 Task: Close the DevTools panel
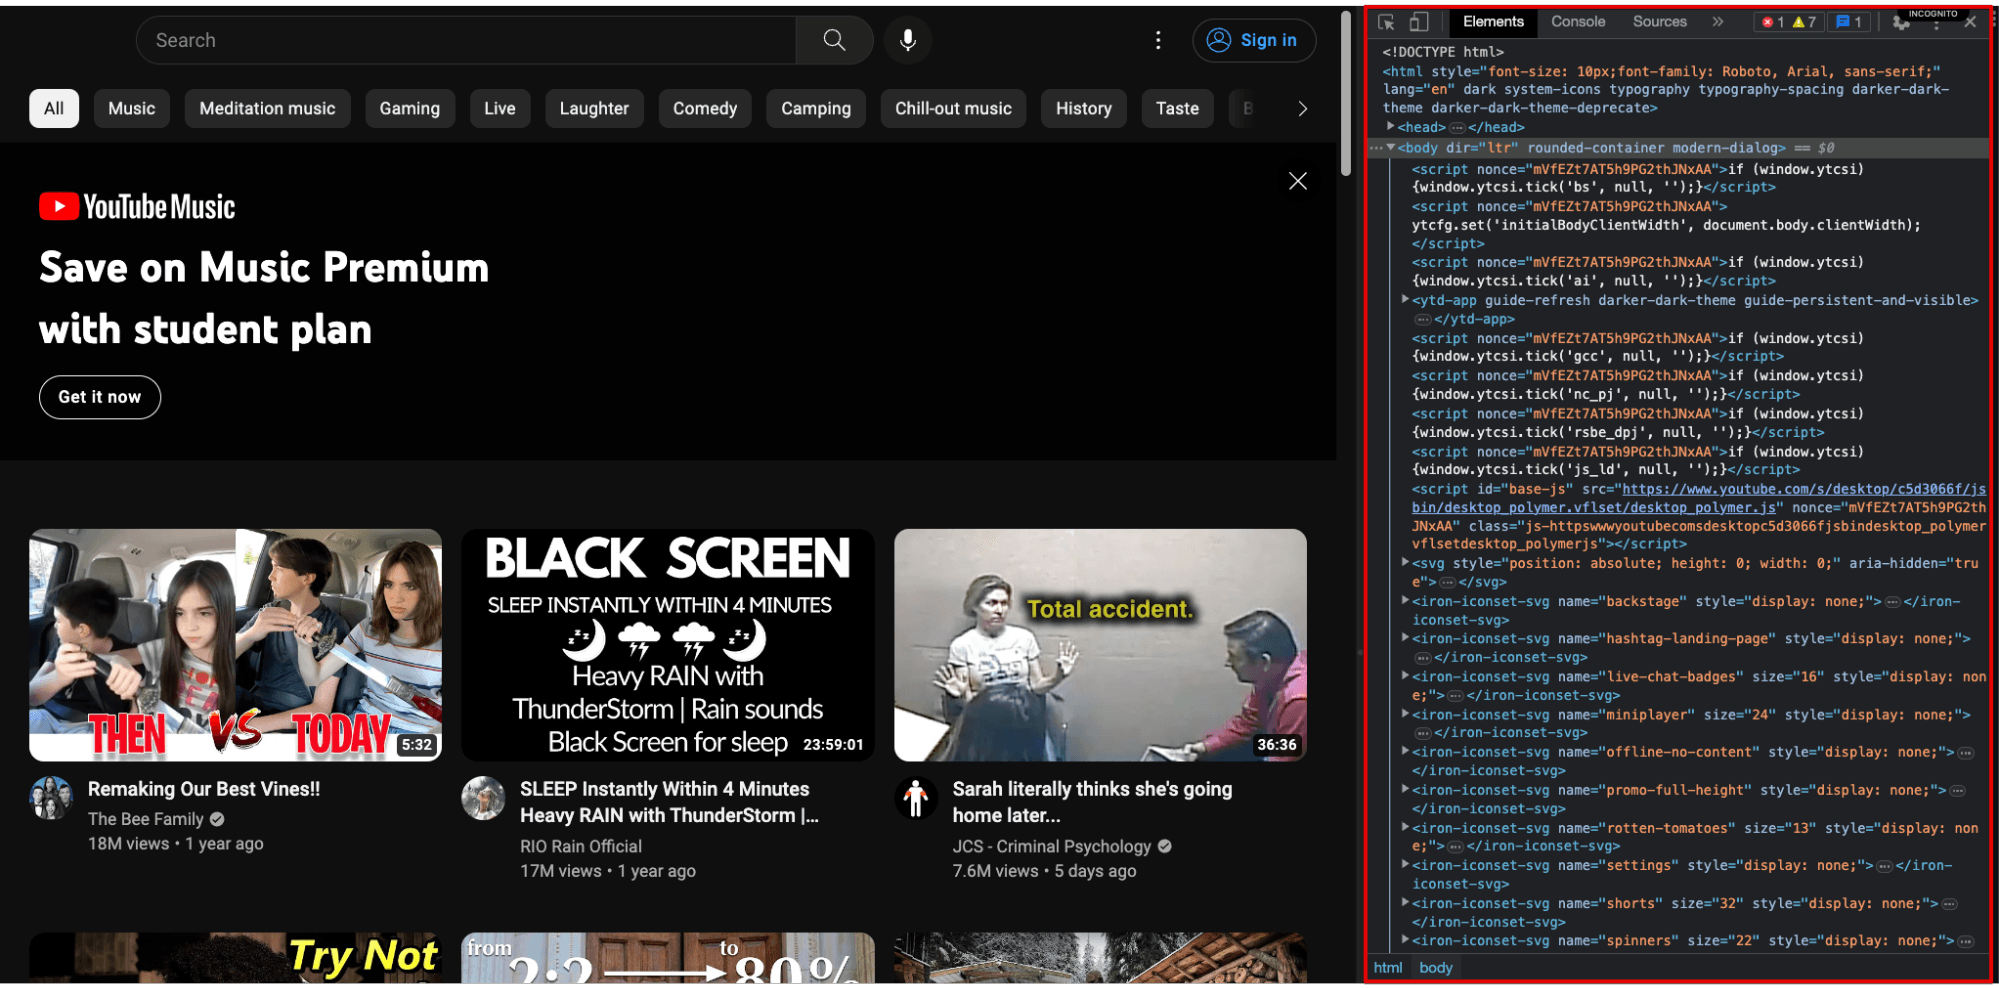1970,22
